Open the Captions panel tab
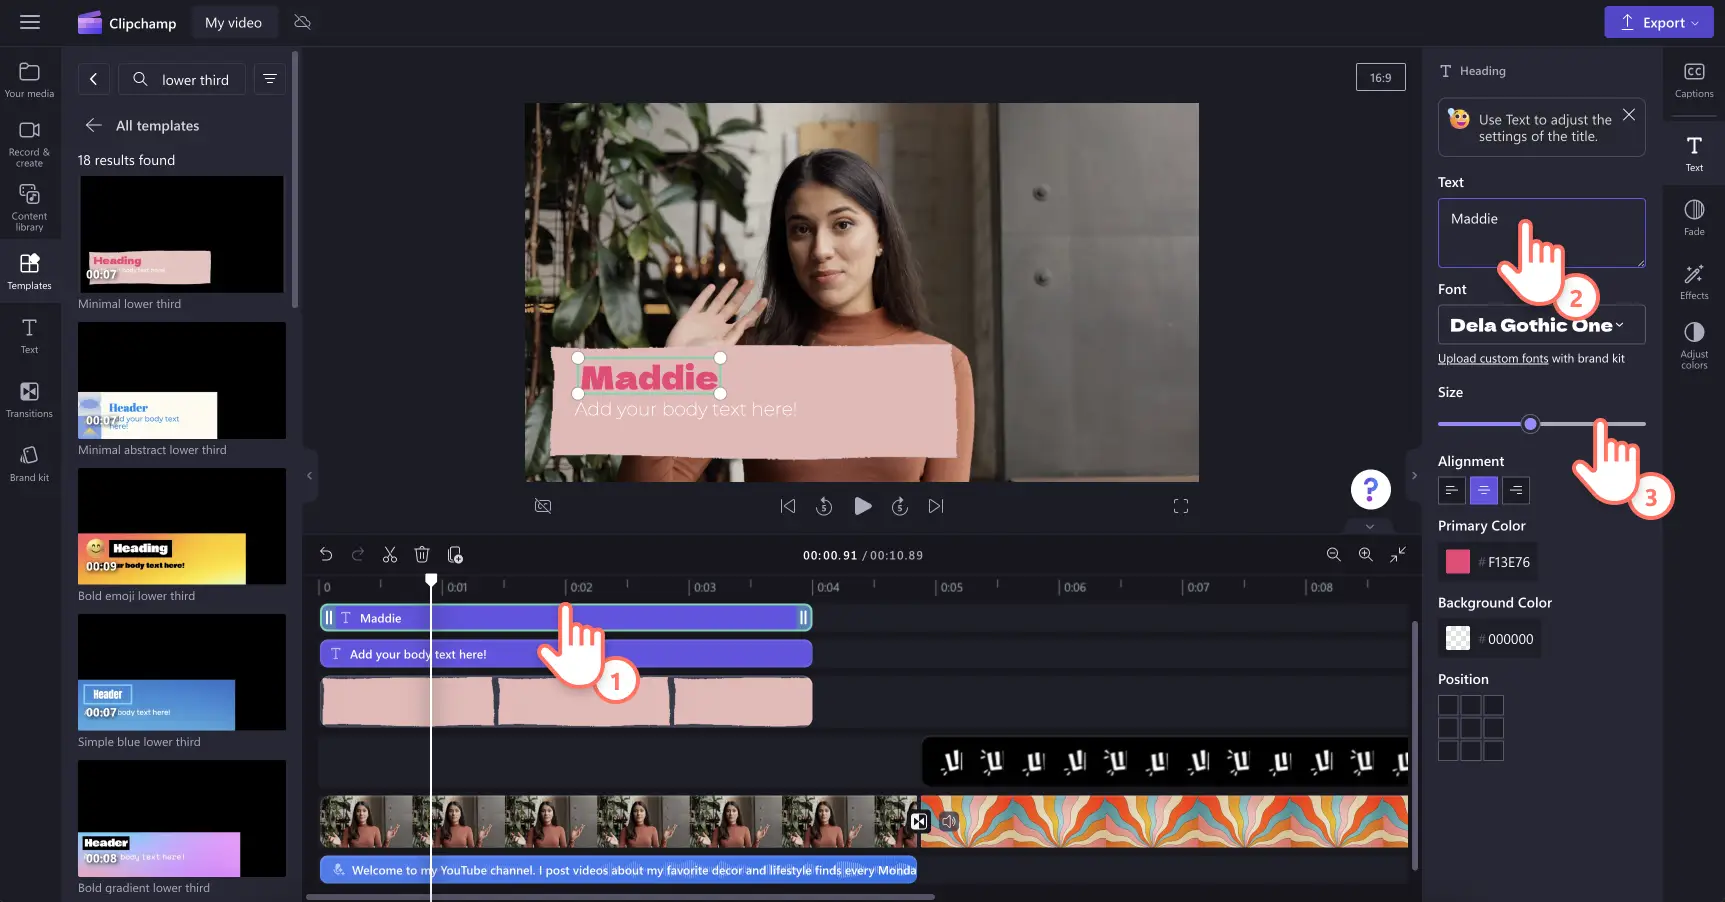This screenshot has width=1725, height=902. pos(1693,80)
